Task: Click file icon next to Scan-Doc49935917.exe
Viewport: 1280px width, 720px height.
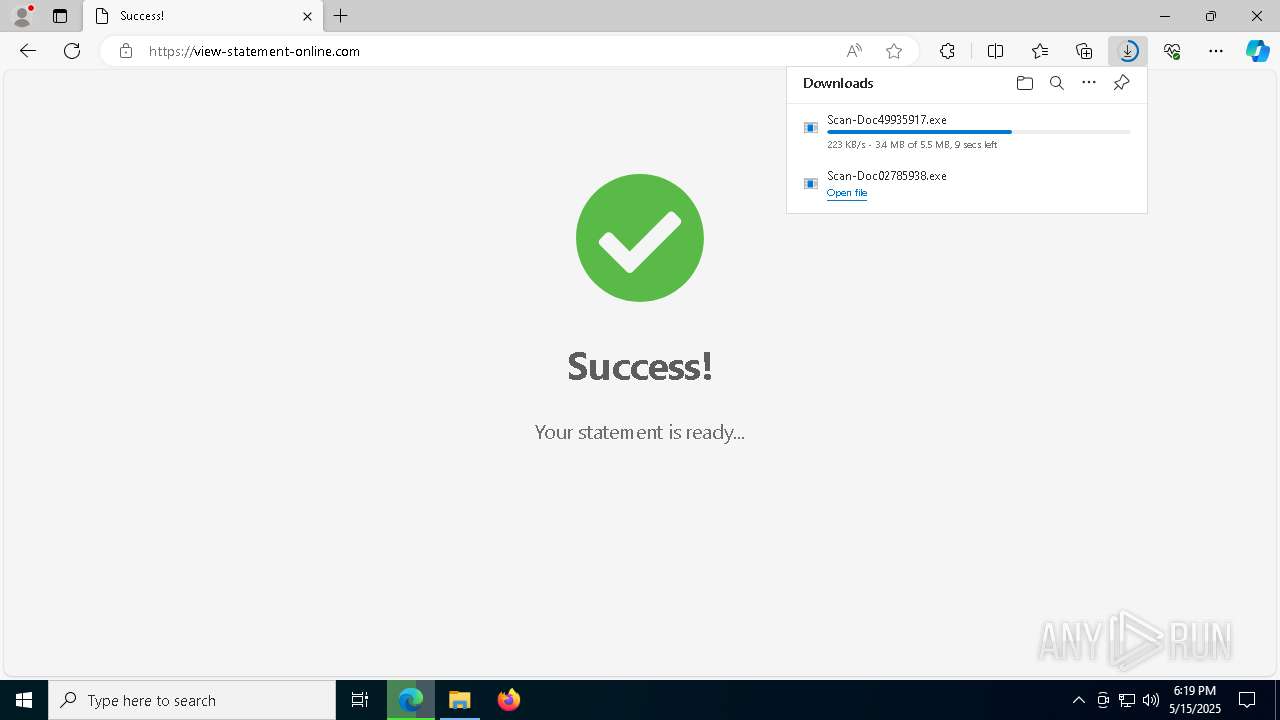Action: click(x=811, y=128)
